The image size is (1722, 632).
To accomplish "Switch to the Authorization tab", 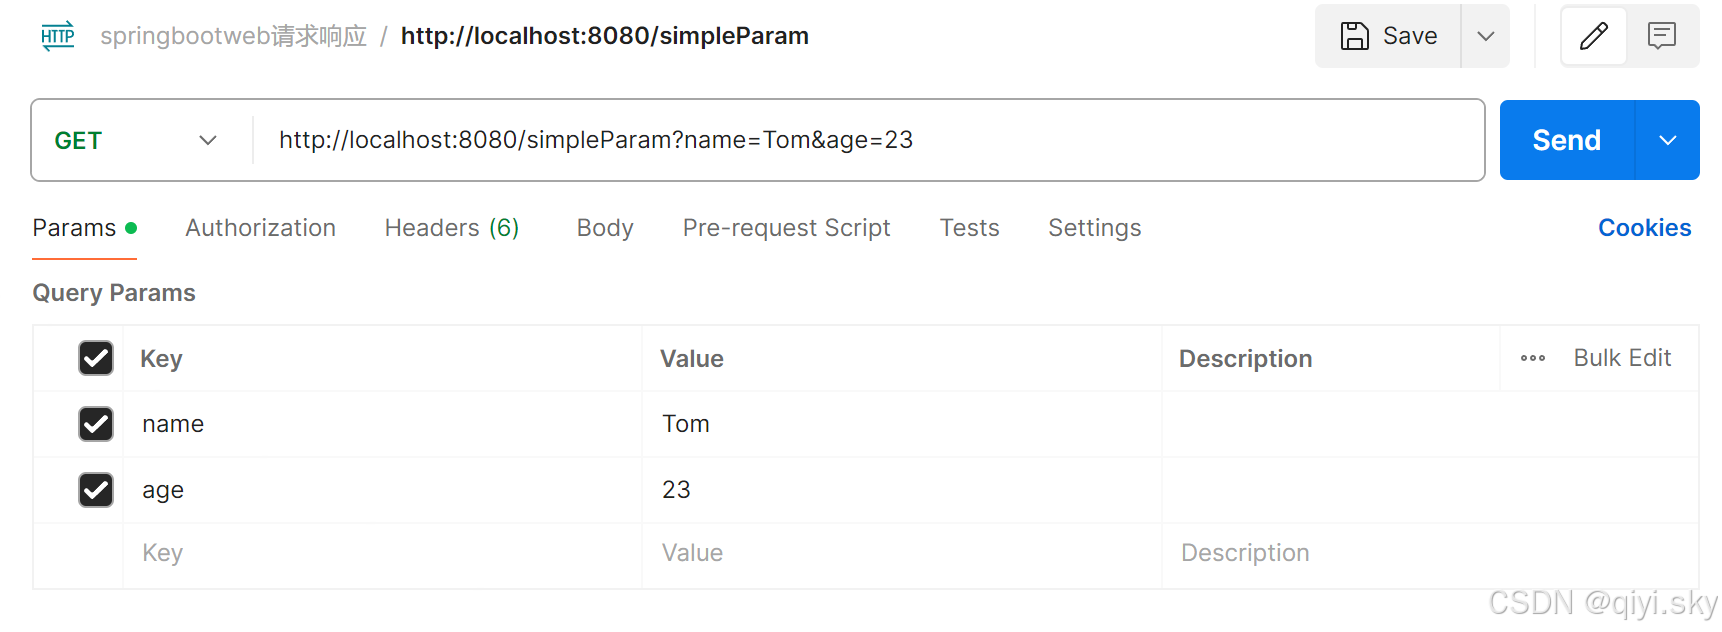I will (x=260, y=228).
